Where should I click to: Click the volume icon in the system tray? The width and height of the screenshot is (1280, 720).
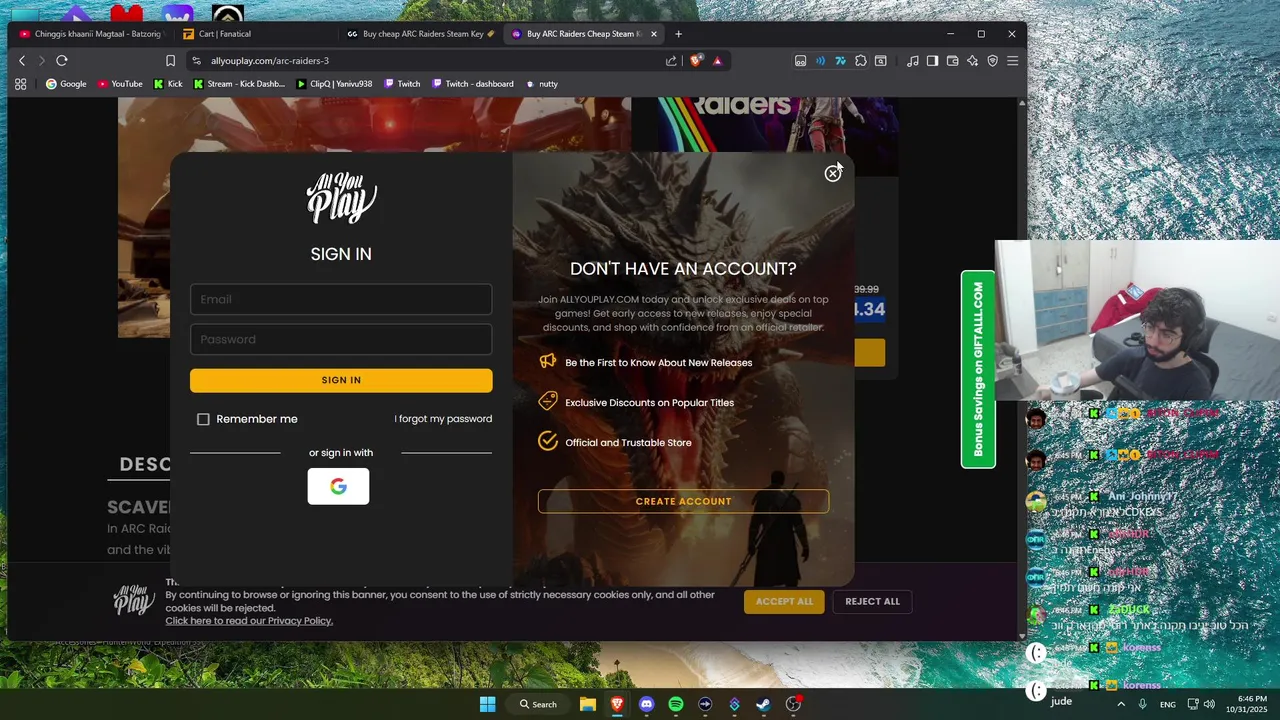(x=1209, y=704)
